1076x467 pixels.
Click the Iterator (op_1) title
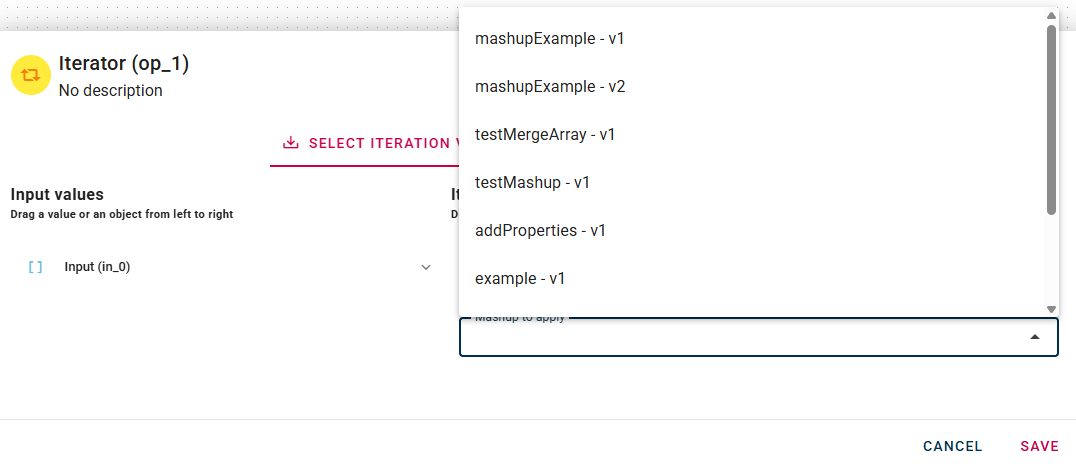click(x=124, y=64)
